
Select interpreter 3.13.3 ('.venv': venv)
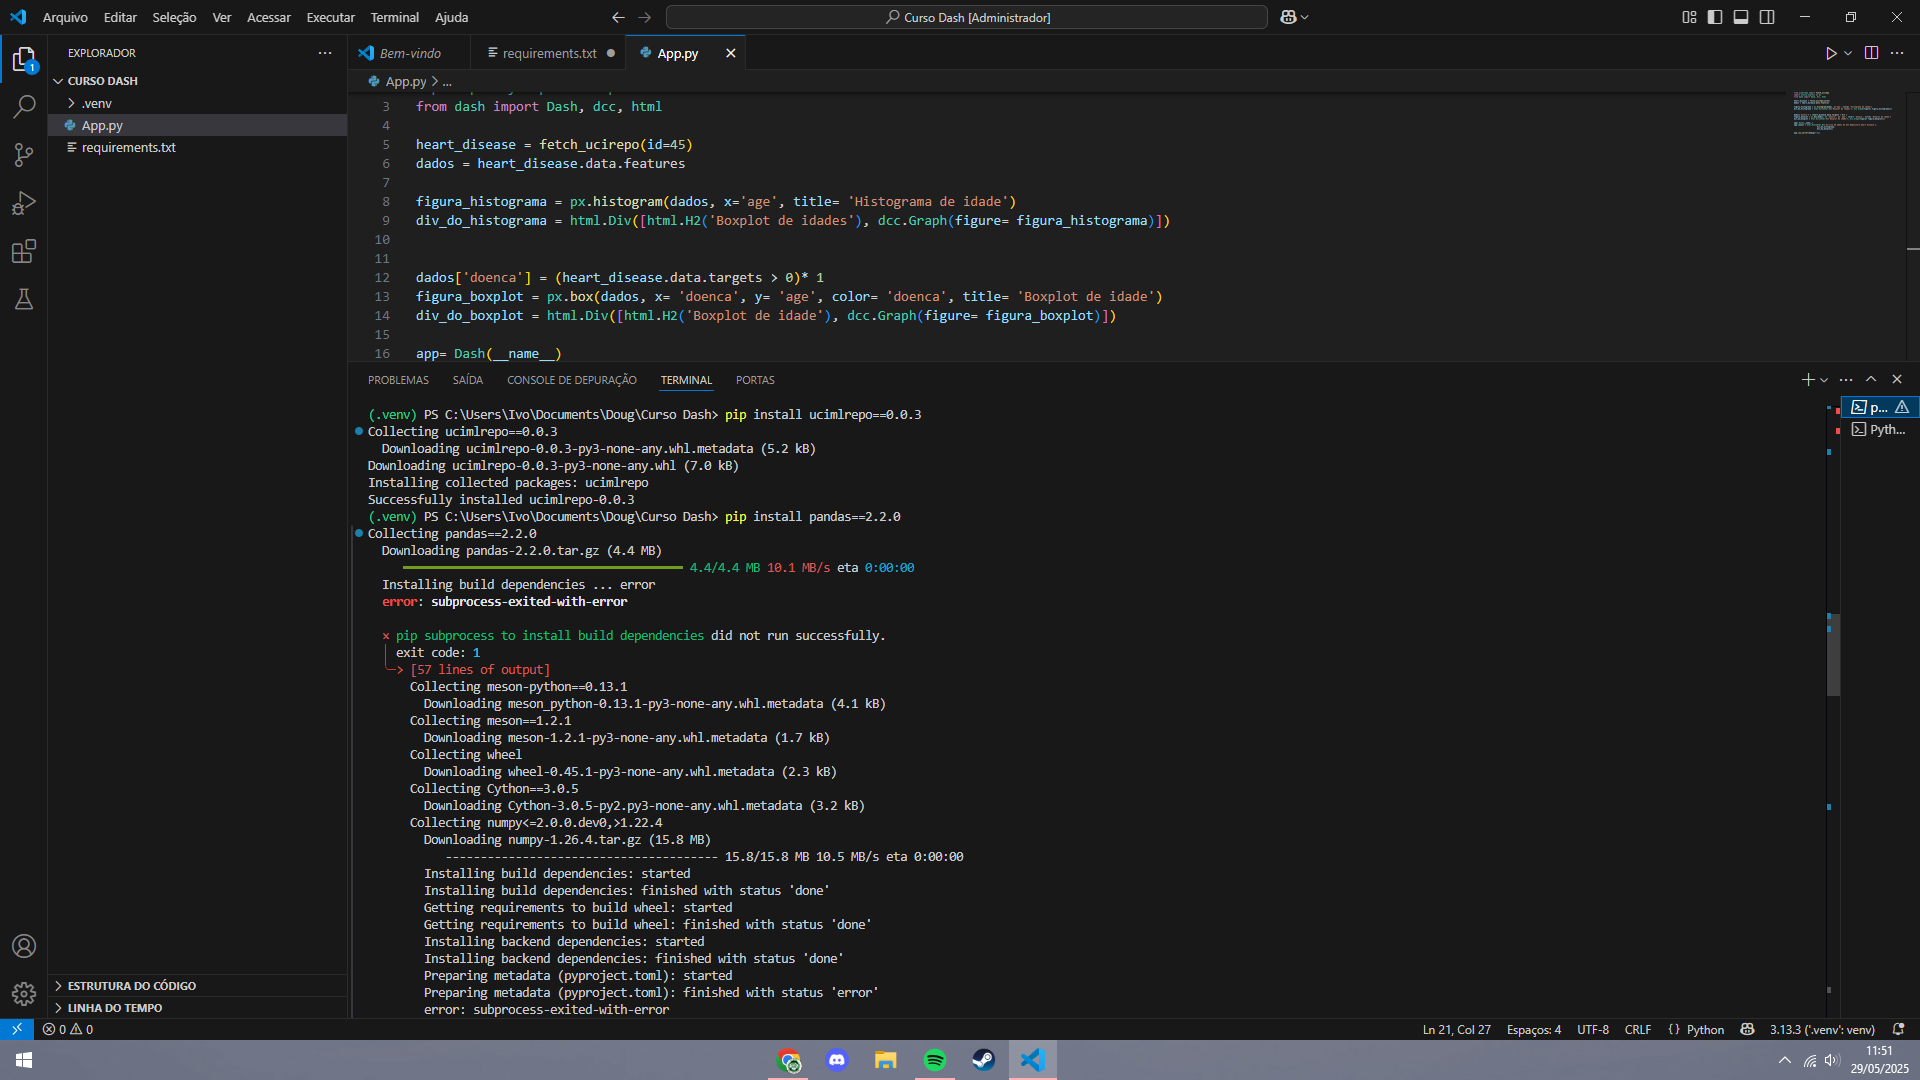(1822, 1029)
